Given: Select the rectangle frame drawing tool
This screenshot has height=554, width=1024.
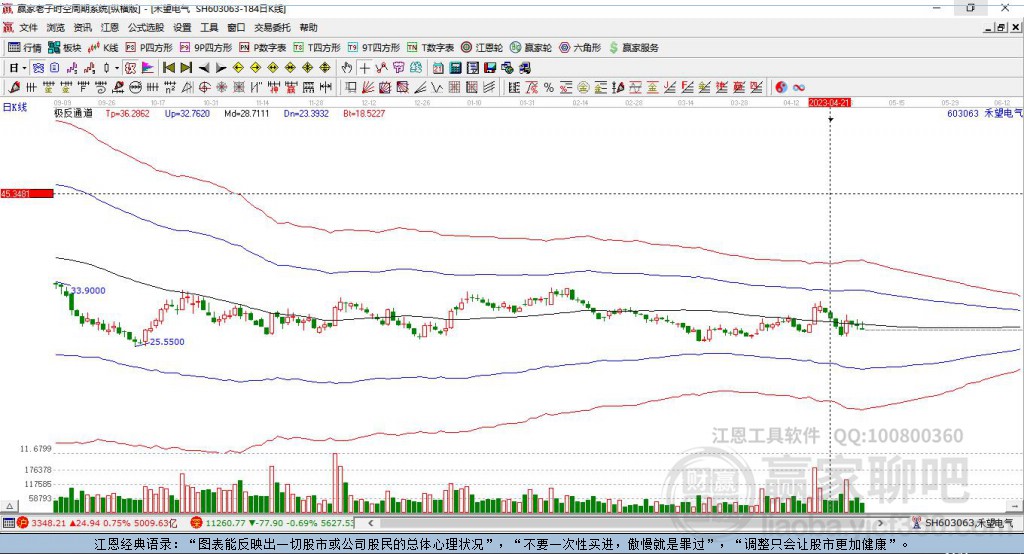Looking at the screenshot, I should click(350, 87).
